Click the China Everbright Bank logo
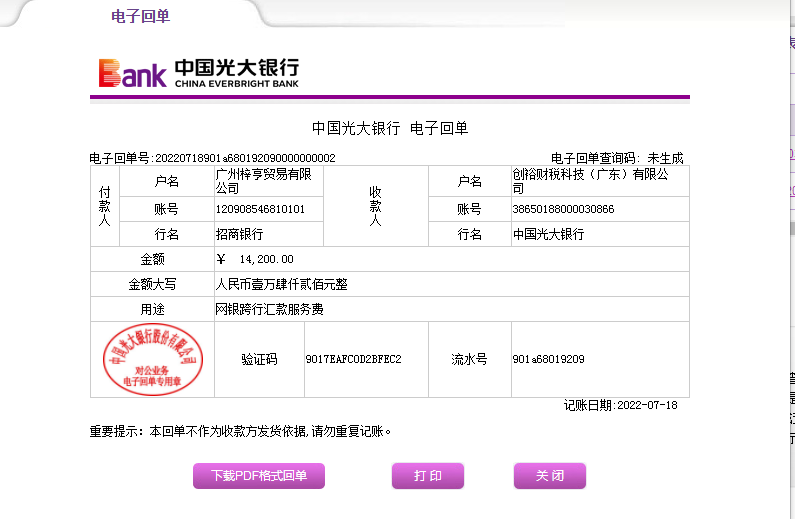 click(199, 73)
